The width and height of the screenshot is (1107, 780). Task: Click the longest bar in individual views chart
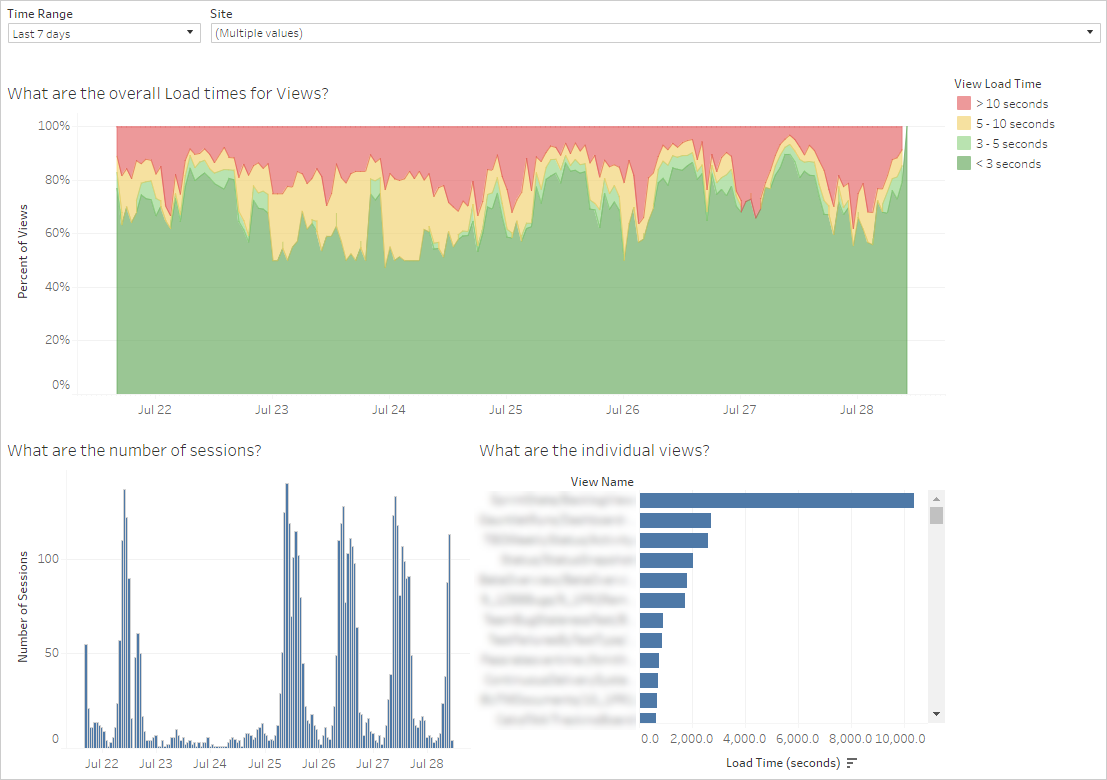pos(777,500)
